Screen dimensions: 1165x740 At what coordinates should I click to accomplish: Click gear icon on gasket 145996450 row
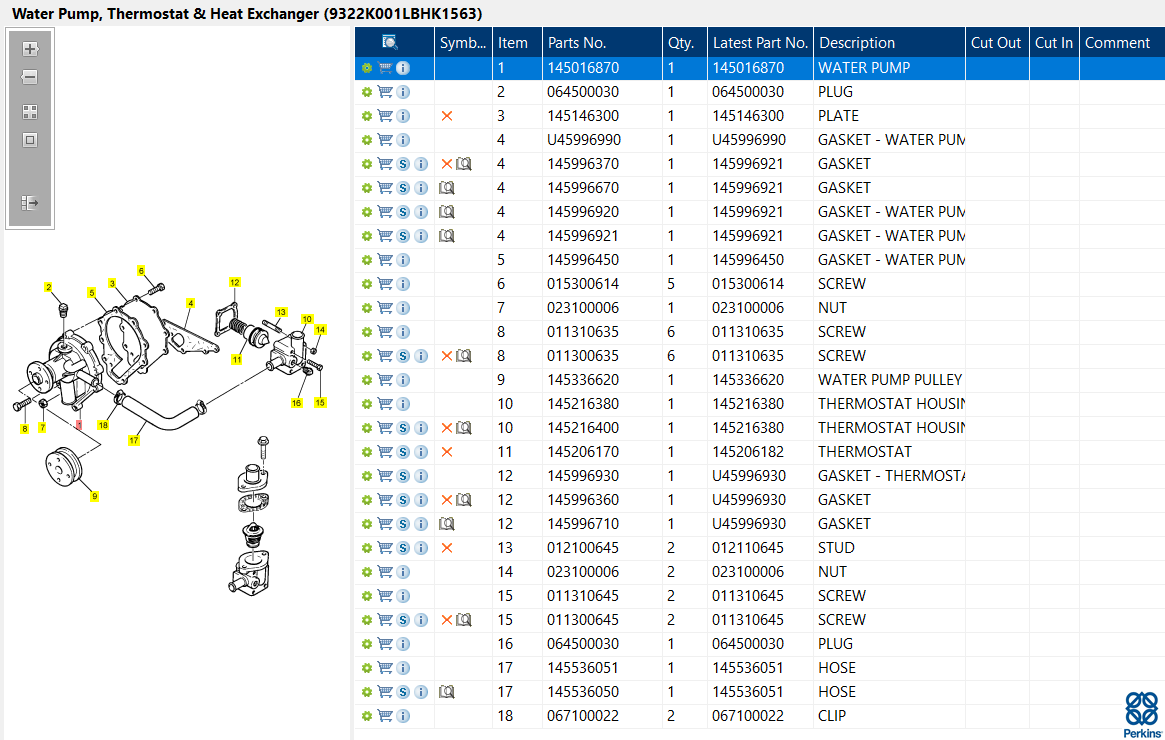[x=366, y=260]
